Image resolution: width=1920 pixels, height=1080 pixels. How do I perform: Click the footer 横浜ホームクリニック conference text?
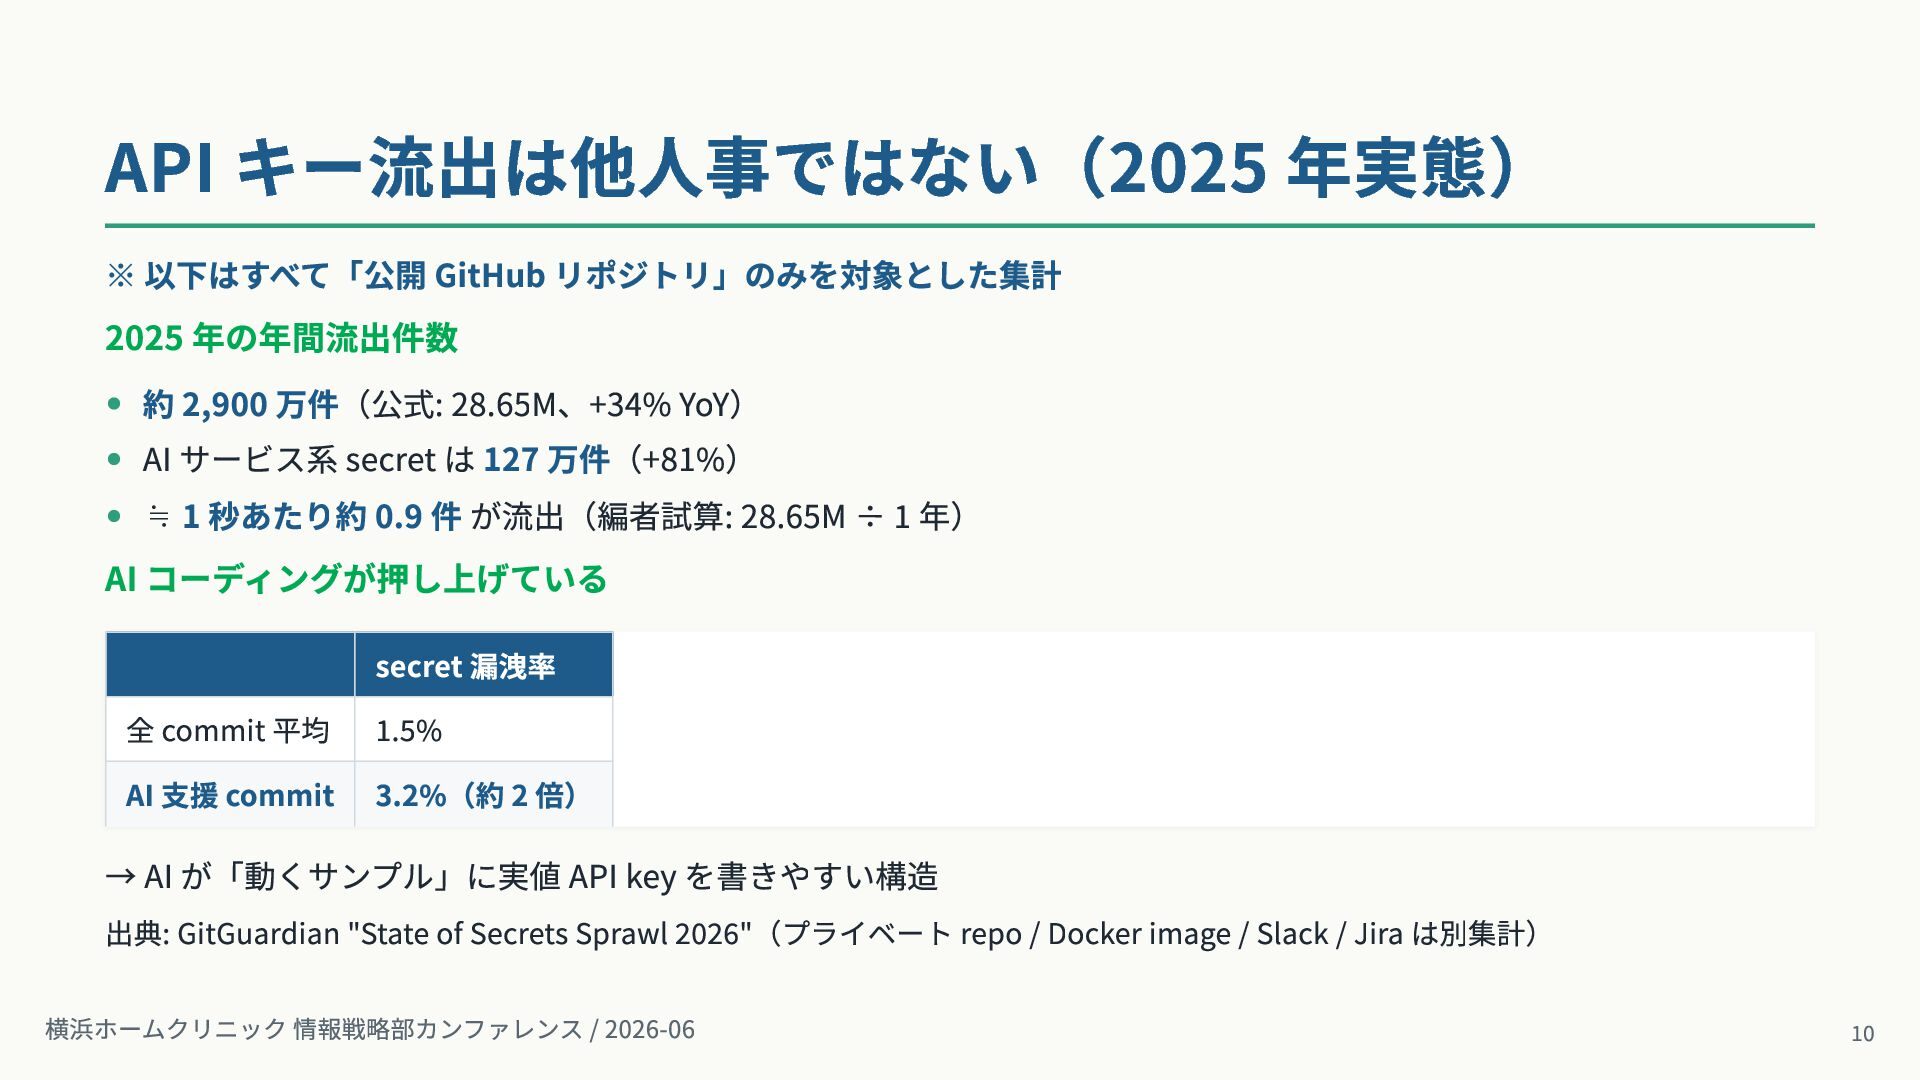pyautogui.click(x=370, y=1029)
